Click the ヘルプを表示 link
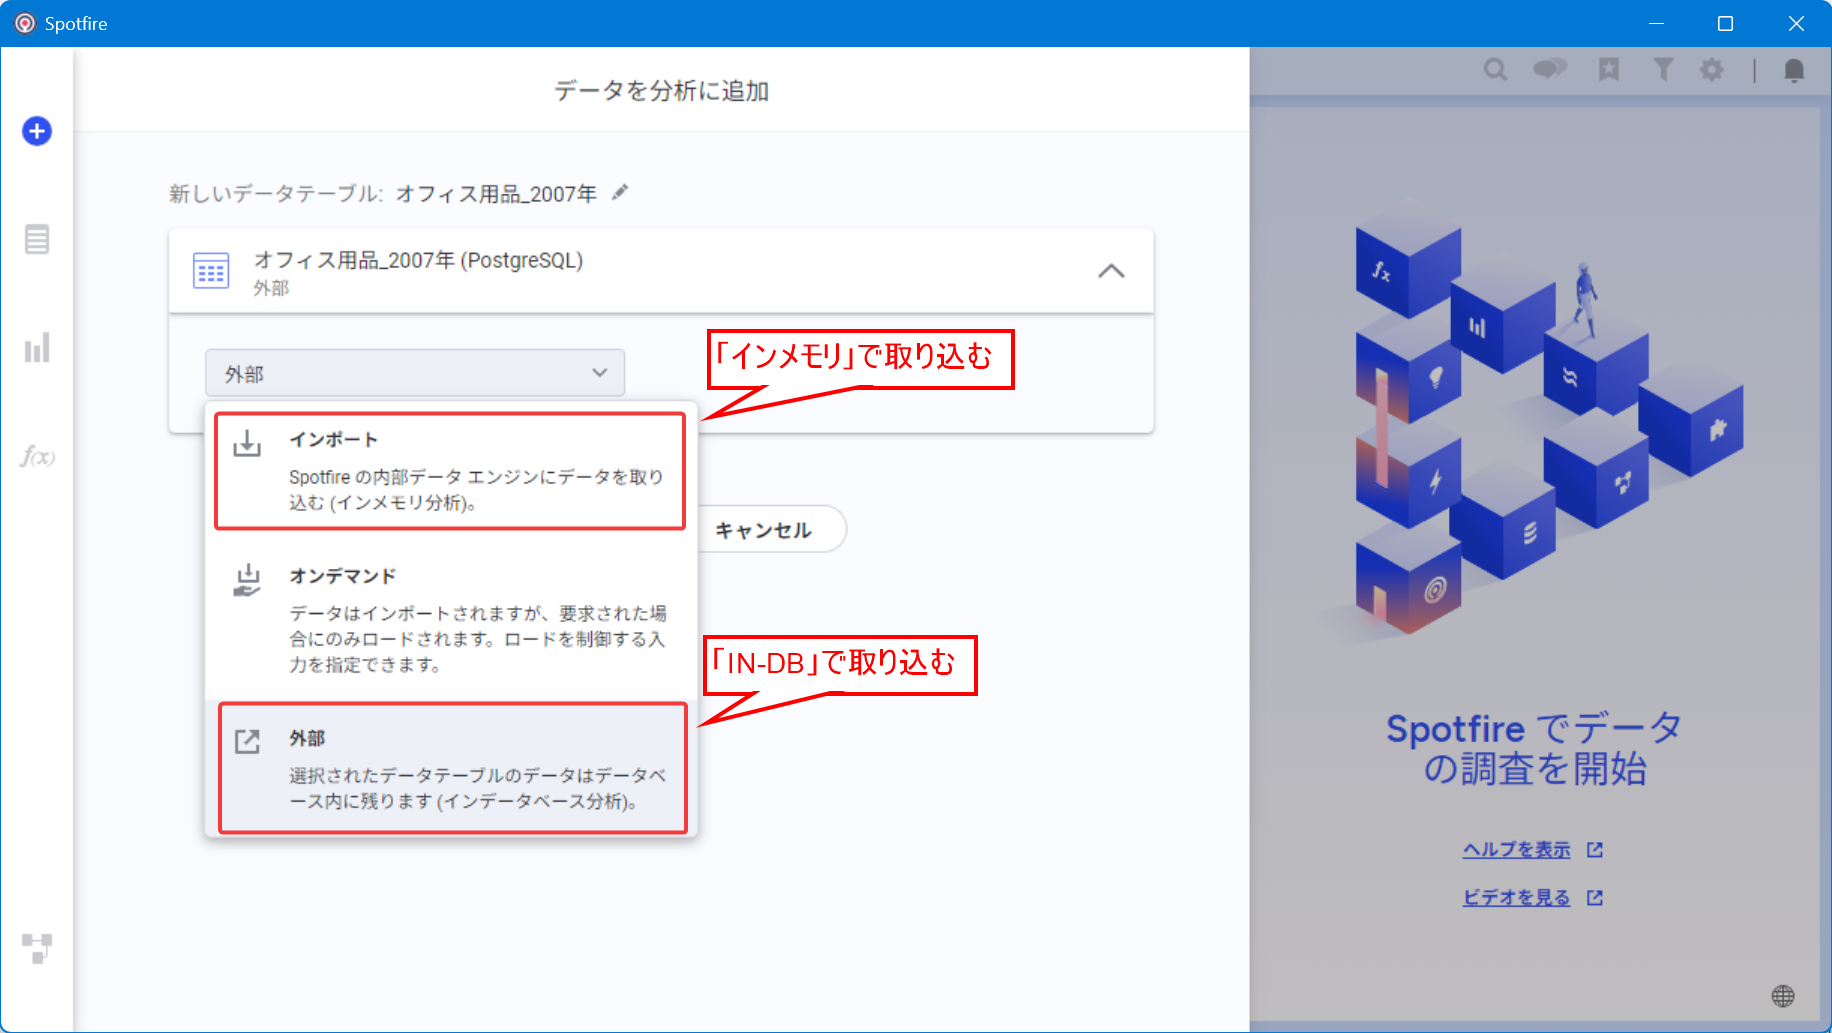This screenshot has height=1033, width=1832. pos(1516,849)
